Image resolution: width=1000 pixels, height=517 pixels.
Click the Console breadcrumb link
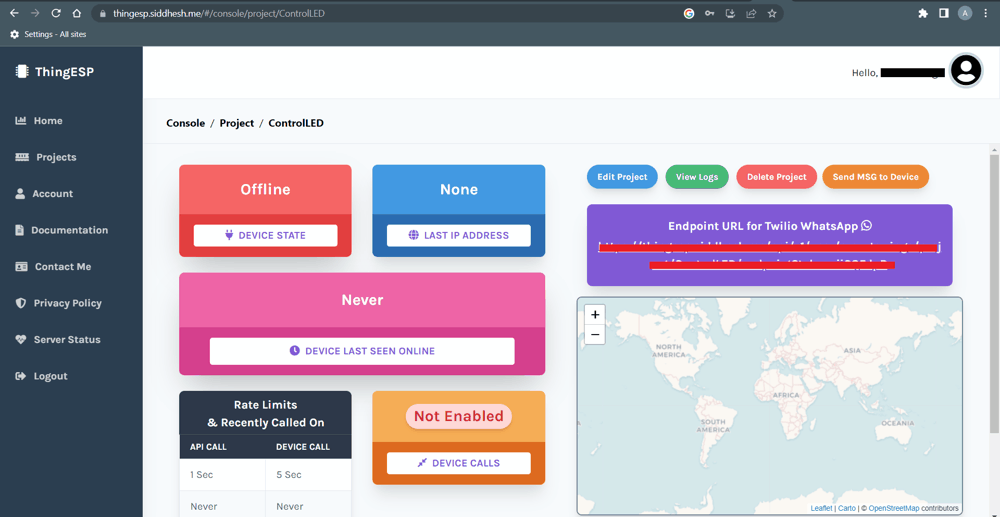[x=185, y=123]
